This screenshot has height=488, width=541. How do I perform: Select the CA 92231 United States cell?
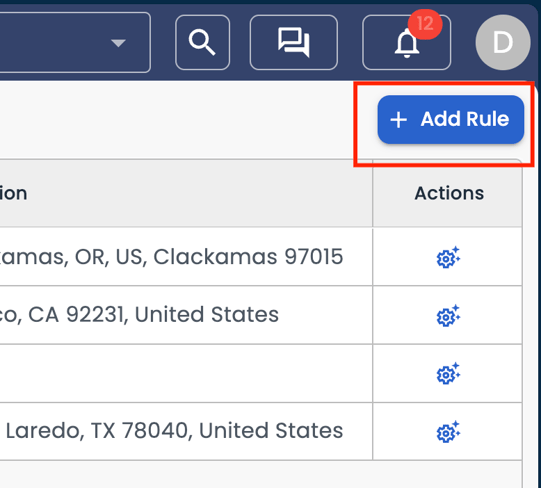point(186,315)
